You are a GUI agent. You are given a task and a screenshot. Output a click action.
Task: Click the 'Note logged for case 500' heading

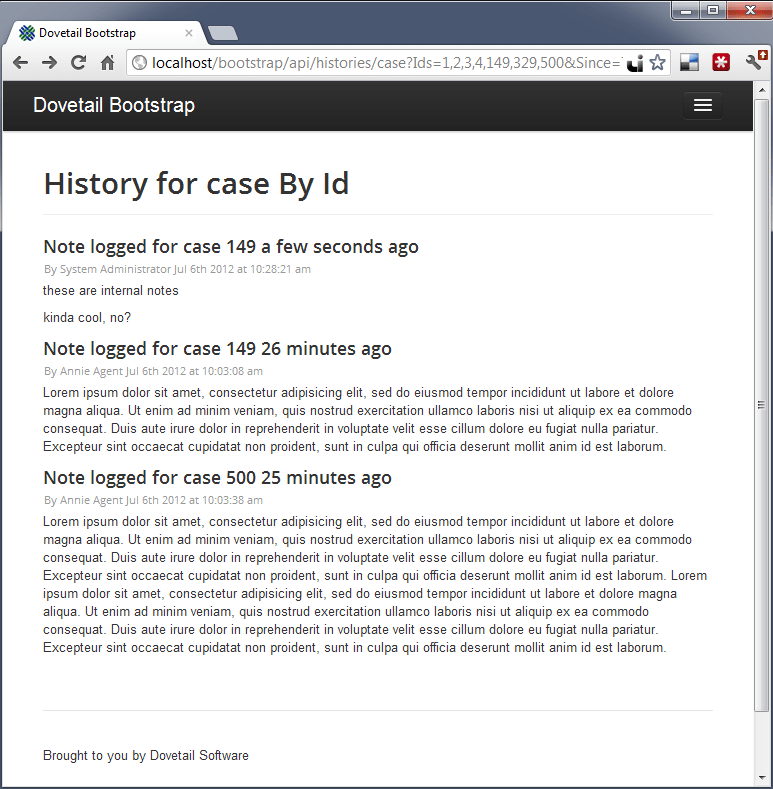[217, 478]
